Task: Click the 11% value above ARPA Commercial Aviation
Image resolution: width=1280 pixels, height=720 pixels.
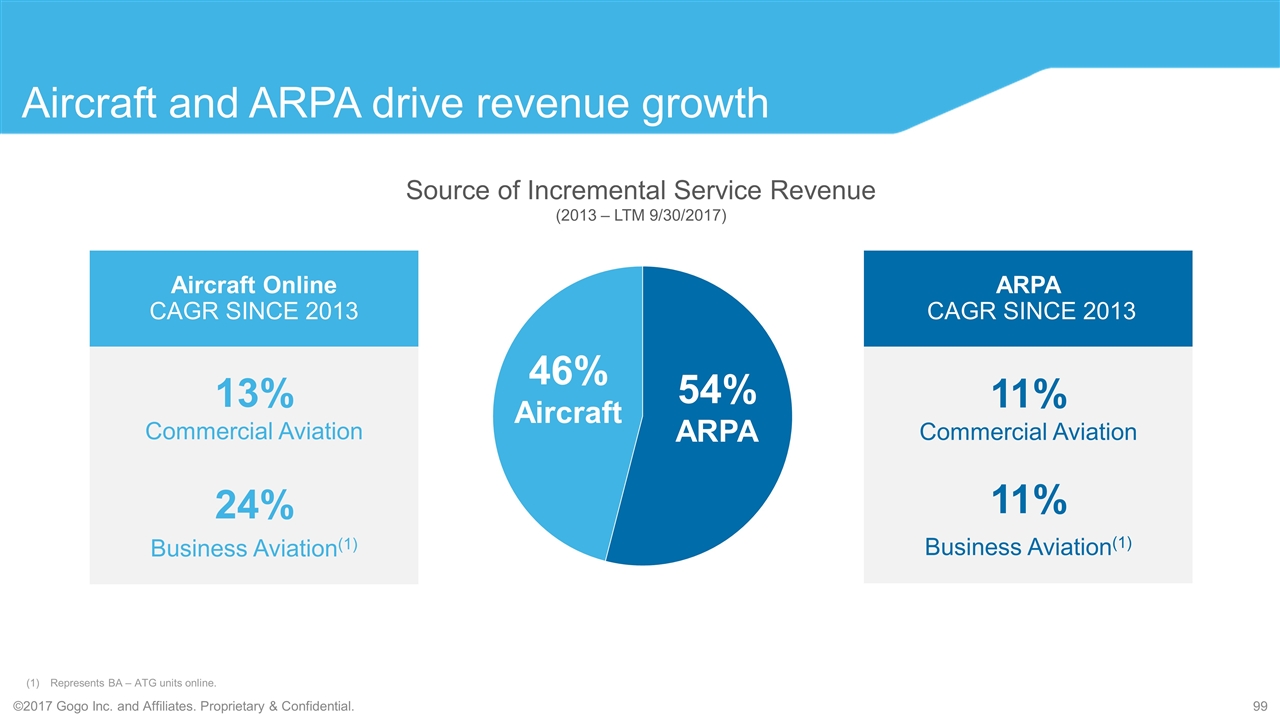Action: pyautogui.click(x=1028, y=396)
